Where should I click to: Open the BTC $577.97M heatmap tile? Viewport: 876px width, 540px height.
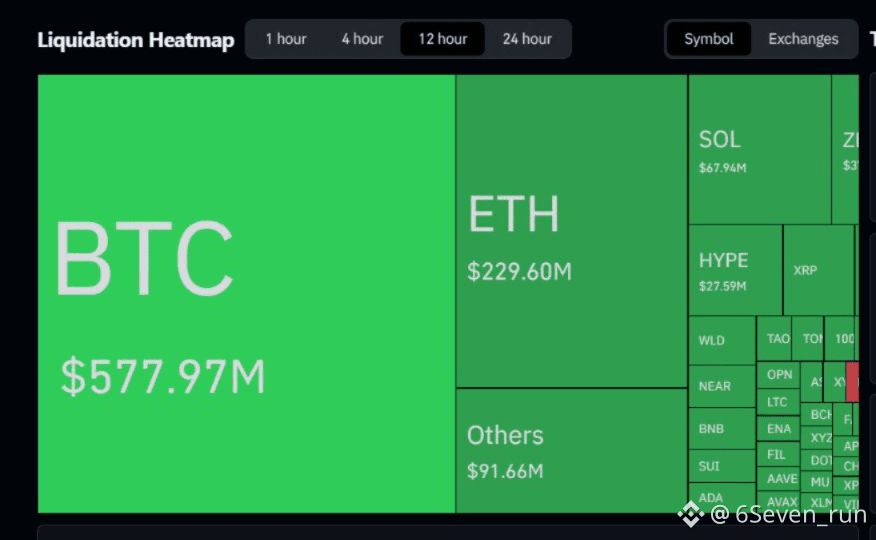246,294
